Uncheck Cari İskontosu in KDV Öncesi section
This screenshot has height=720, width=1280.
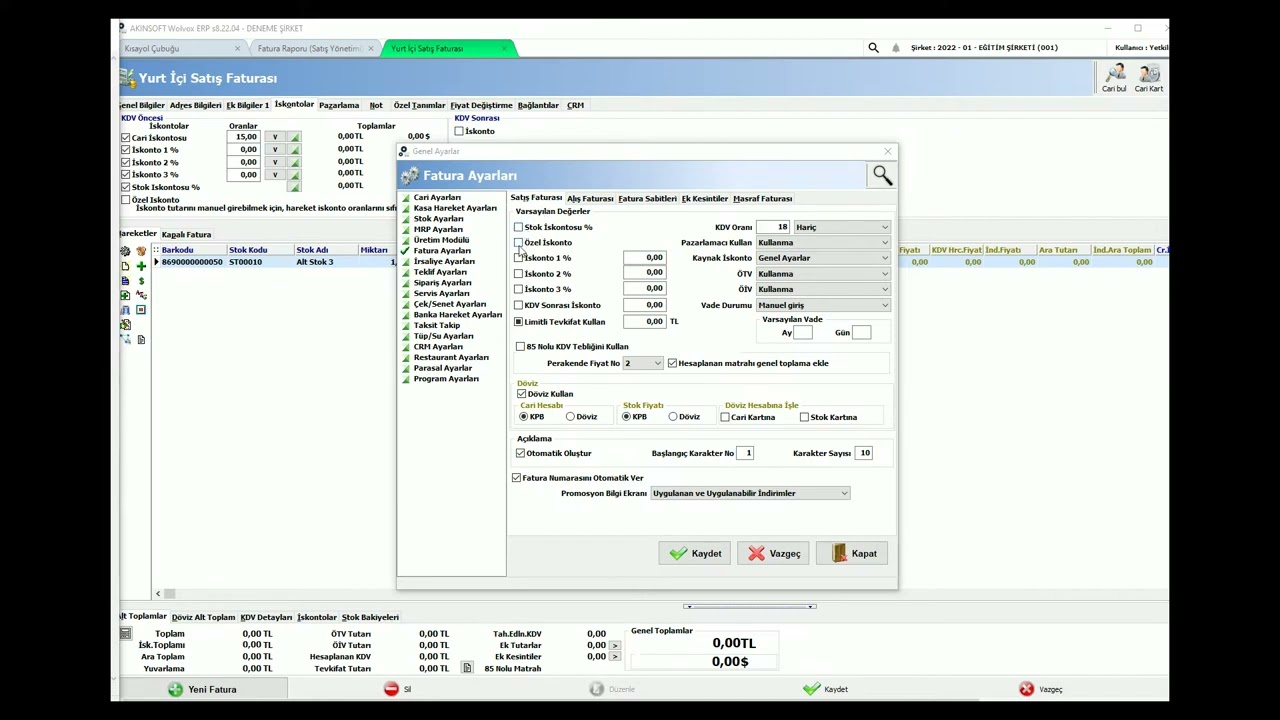pyautogui.click(x=126, y=137)
